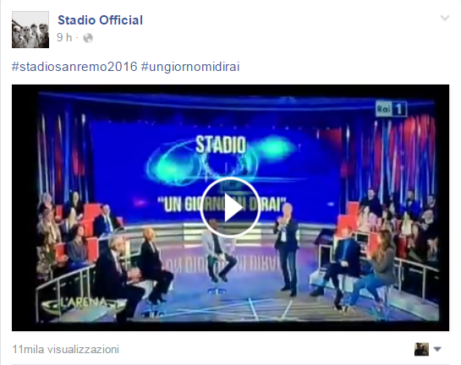The image size is (461, 365).
Task: Open the #ungiornomidirai hashtag
Action: coord(190,67)
